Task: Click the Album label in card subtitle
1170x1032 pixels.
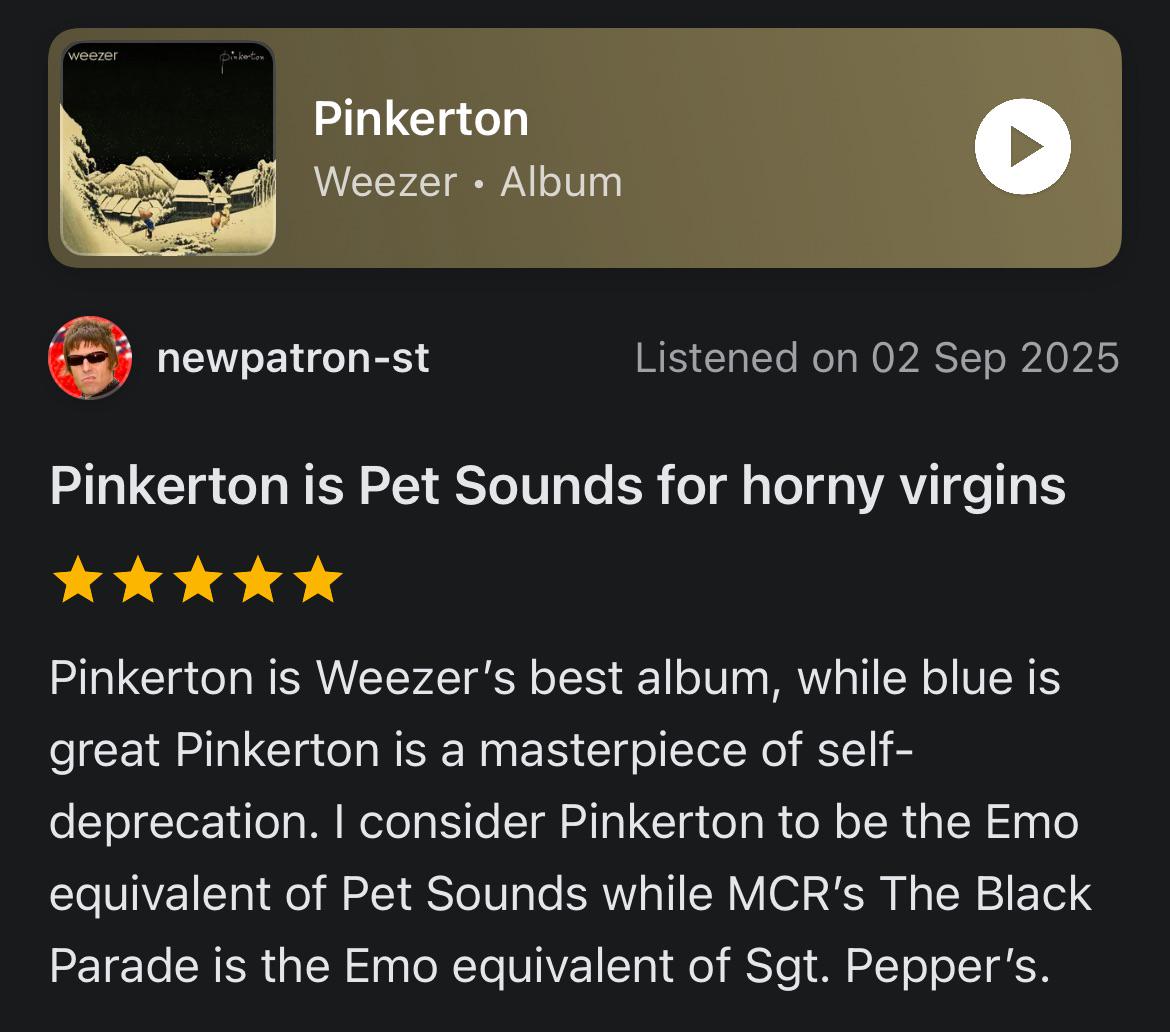Action: tap(561, 182)
